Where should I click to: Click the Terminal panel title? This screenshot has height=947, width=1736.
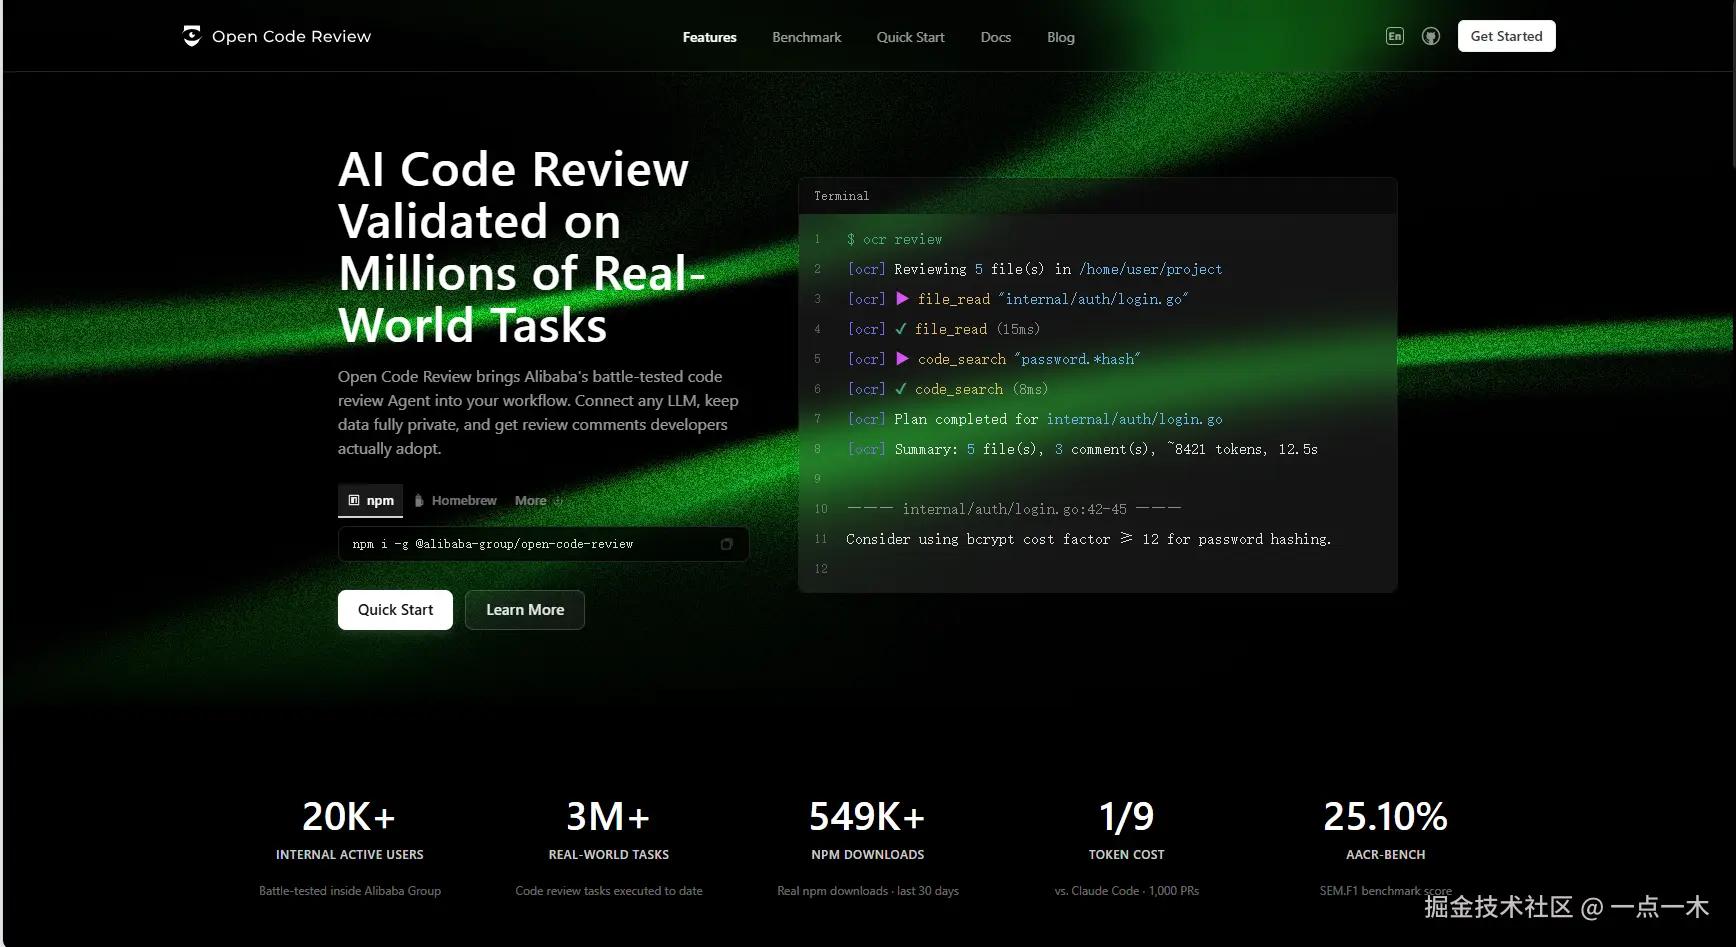click(x=842, y=196)
